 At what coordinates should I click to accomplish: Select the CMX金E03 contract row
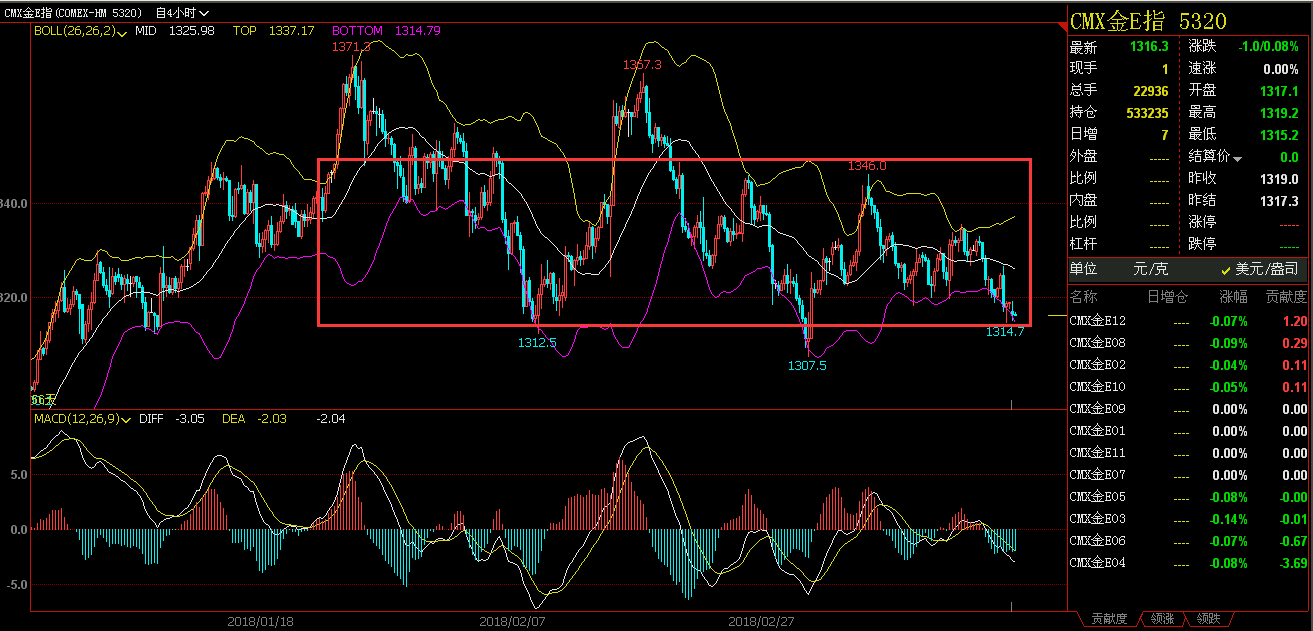(x=1189, y=519)
